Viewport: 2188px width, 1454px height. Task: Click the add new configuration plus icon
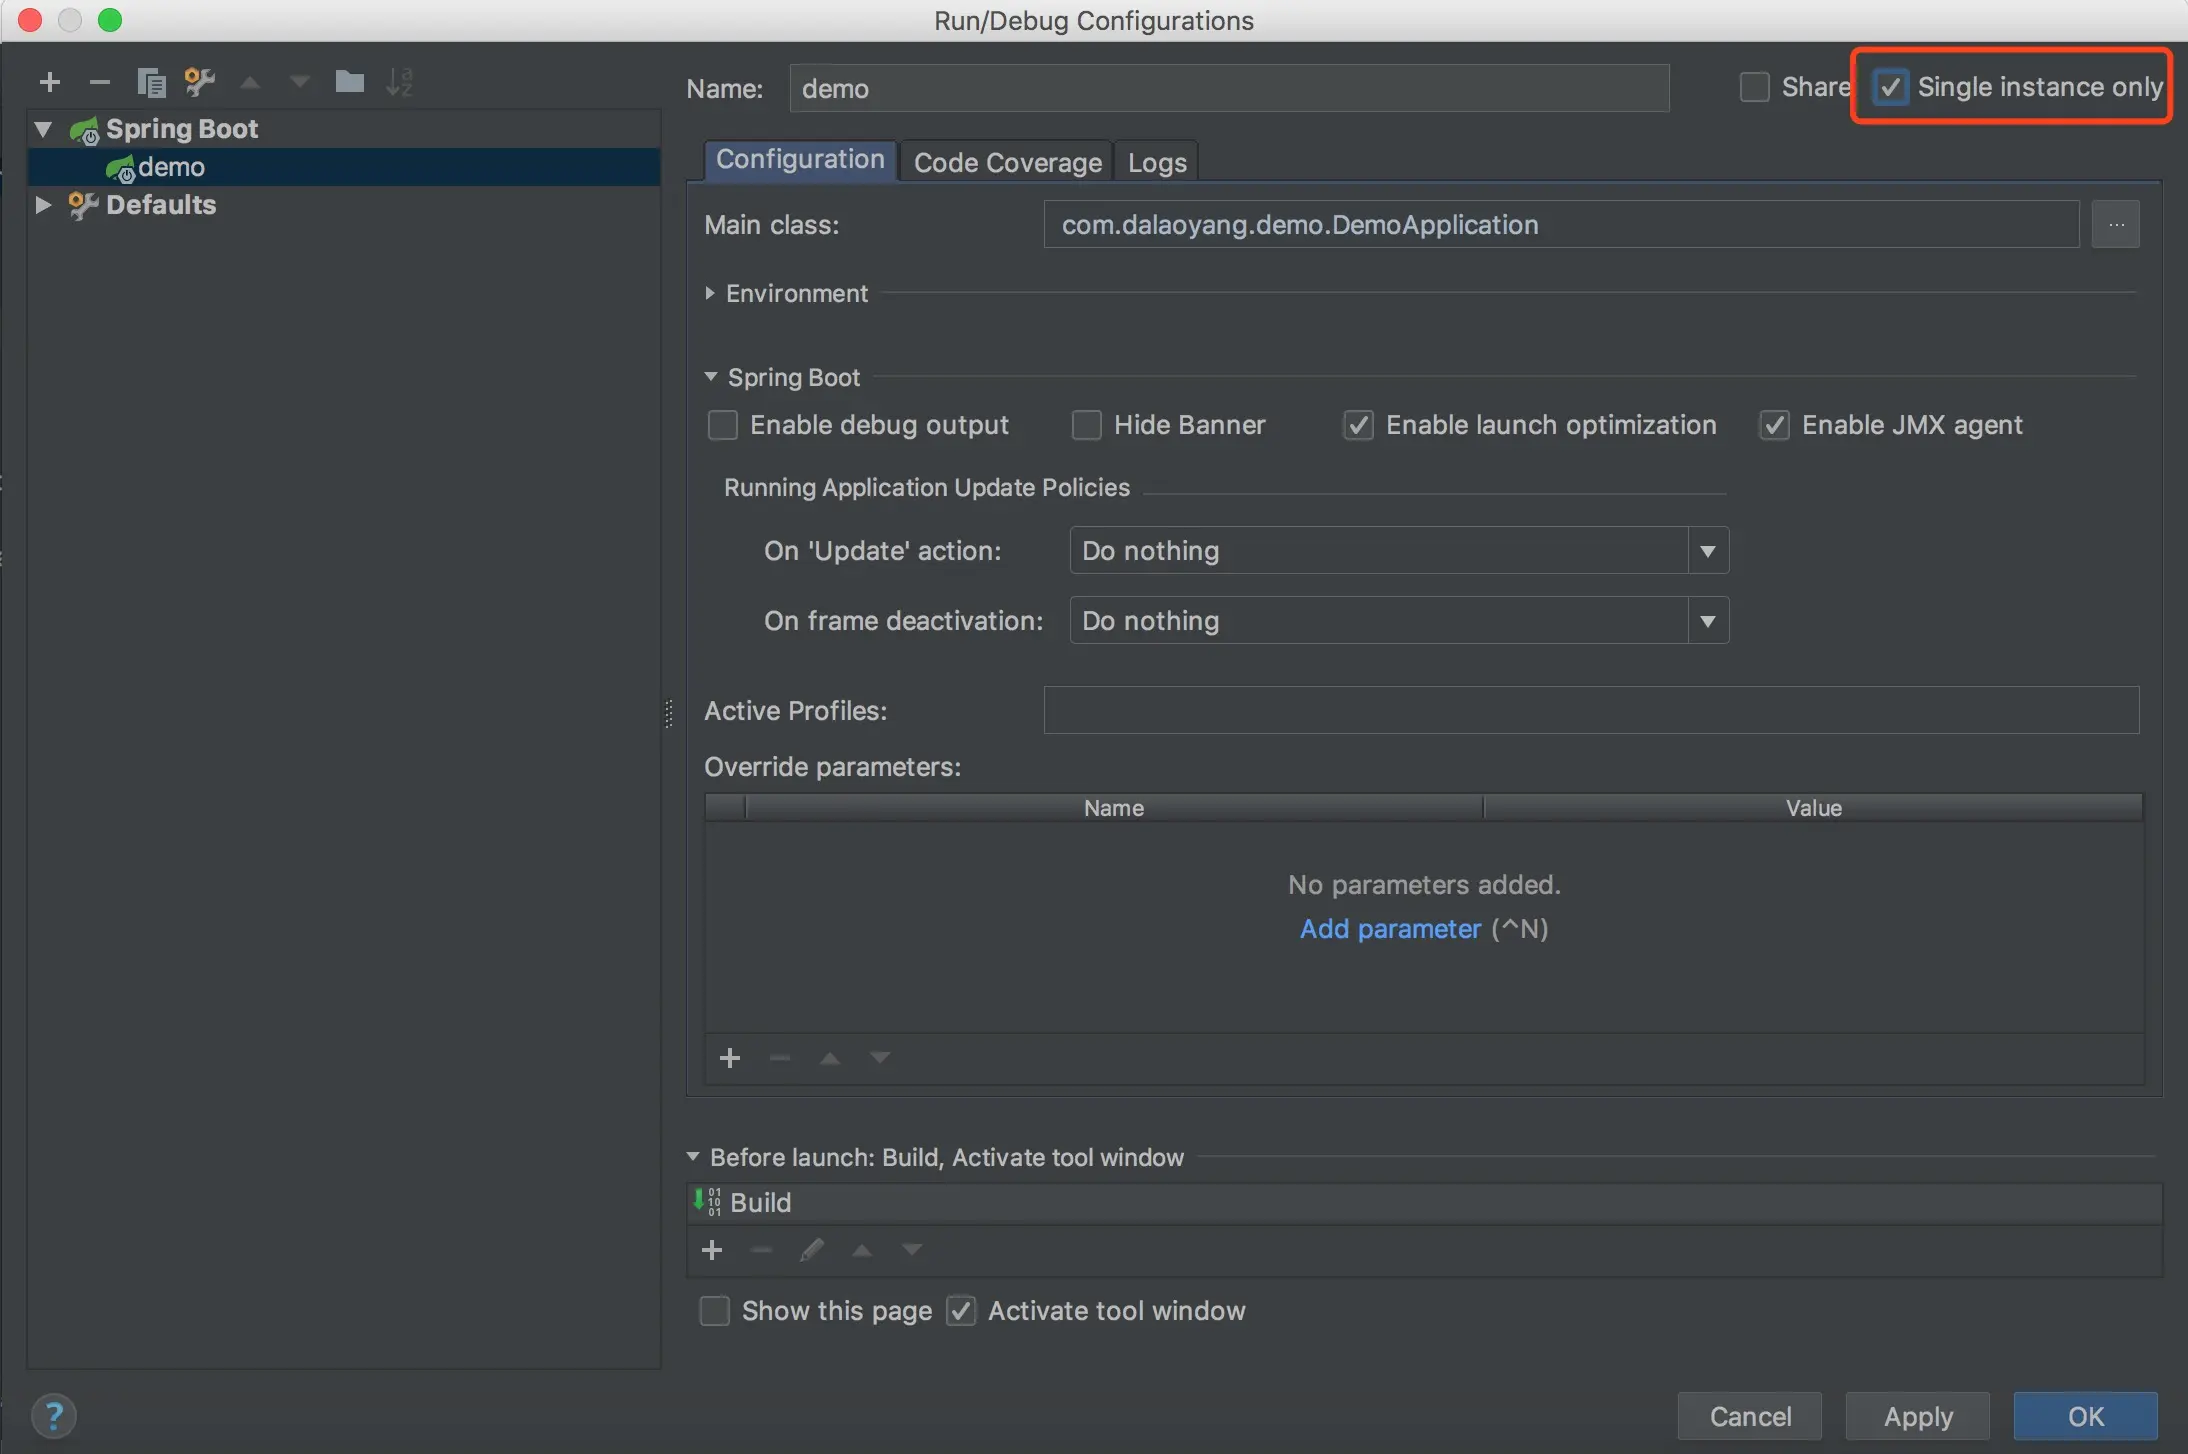pyautogui.click(x=50, y=82)
